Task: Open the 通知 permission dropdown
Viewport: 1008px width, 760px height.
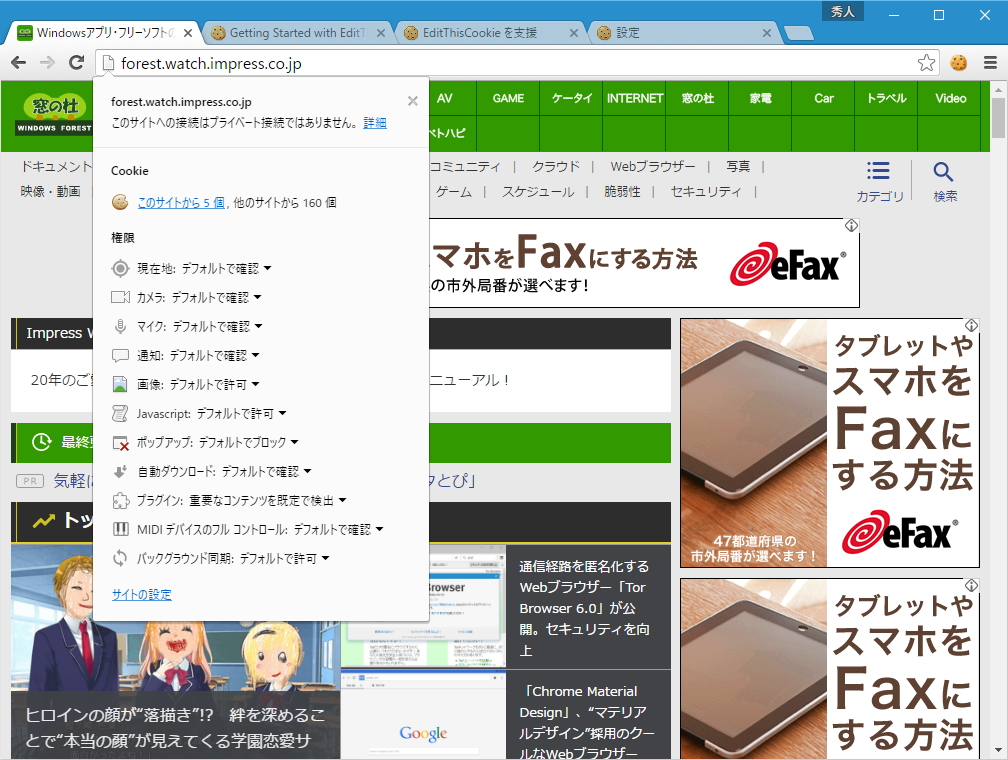Action: (255, 355)
